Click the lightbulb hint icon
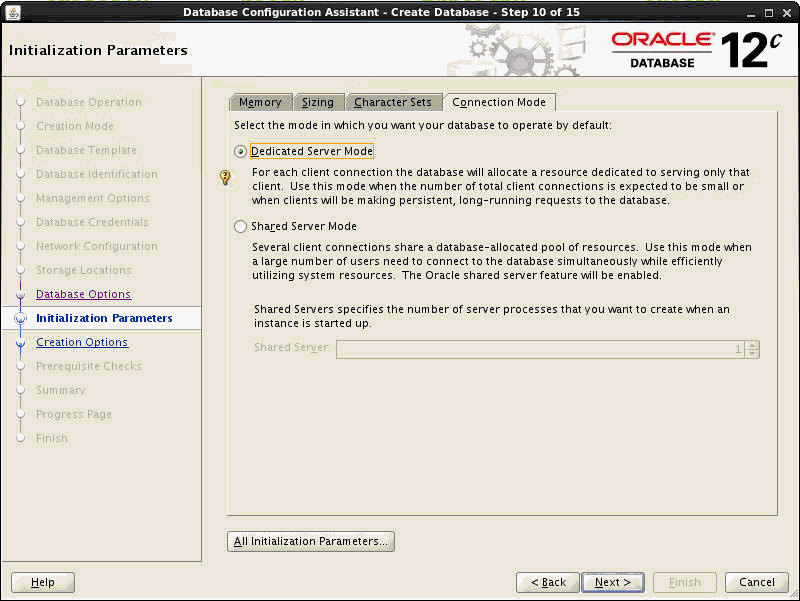The width and height of the screenshot is (800, 601). tap(225, 177)
